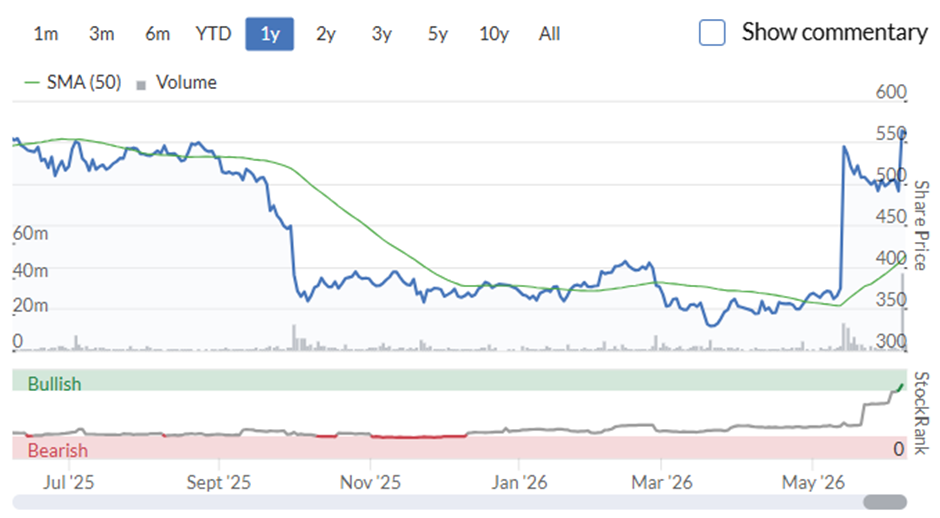Click the May '26 axis label
Image resolution: width=940 pixels, height=518 pixels.
click(x=813, y=482)
